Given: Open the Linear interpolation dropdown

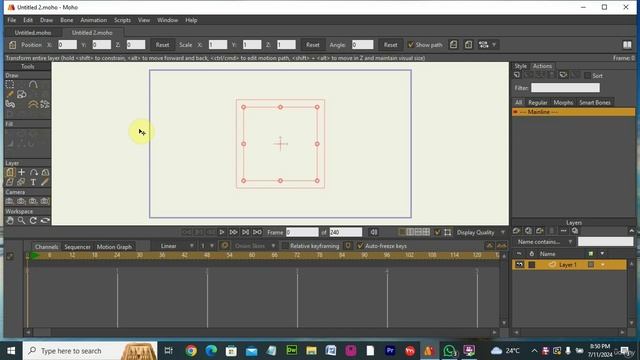Looking at the screenshot, I should pyautogui.click(x=176, y=246).
